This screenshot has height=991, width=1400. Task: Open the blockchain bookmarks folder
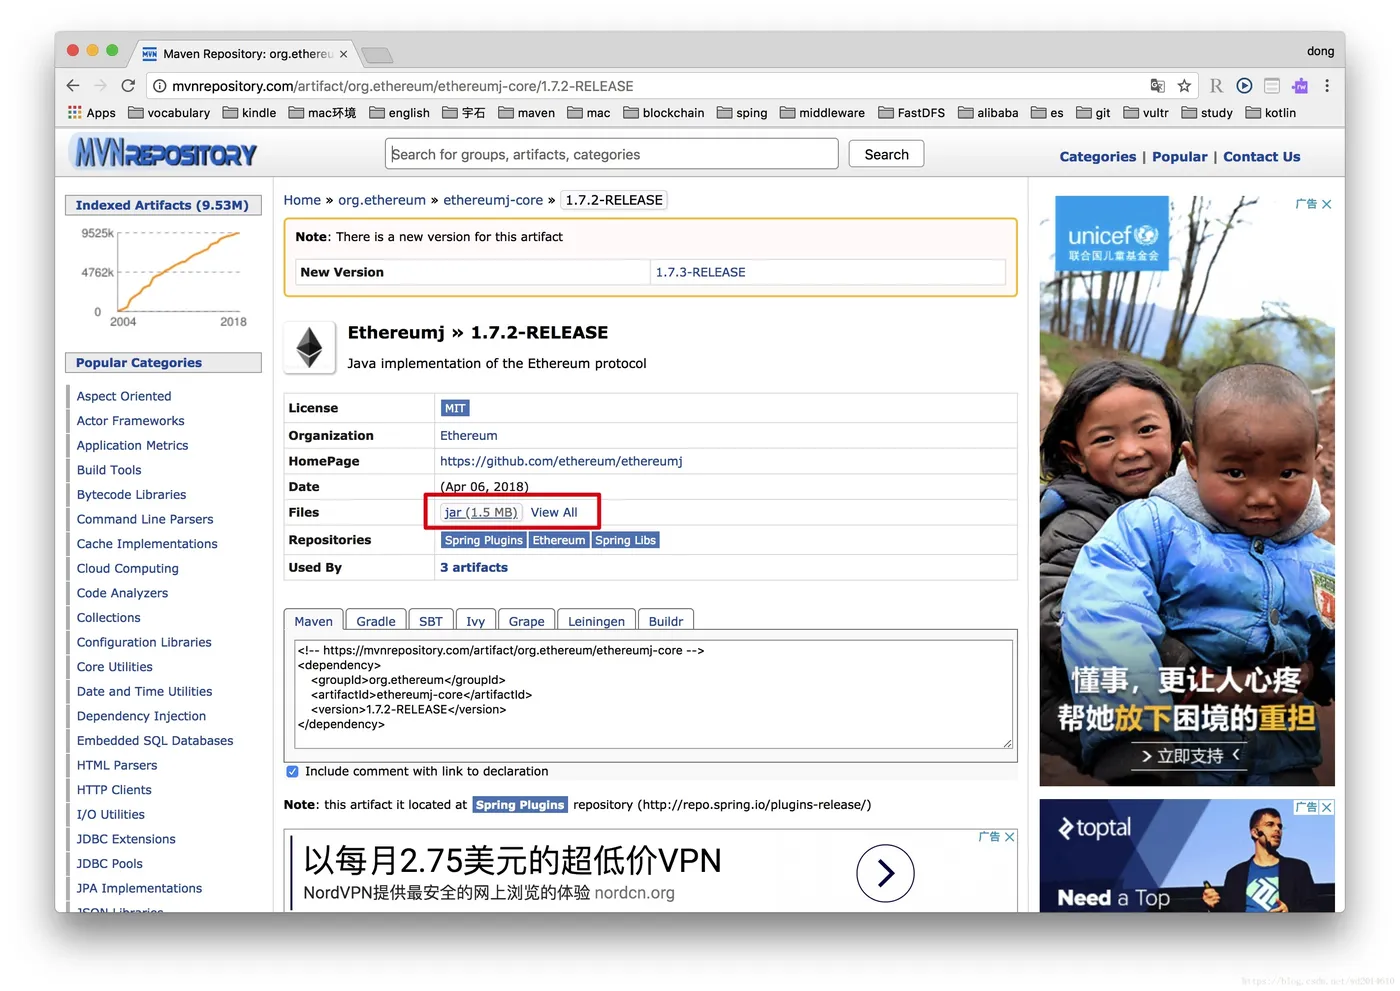(x=663, y=113)
